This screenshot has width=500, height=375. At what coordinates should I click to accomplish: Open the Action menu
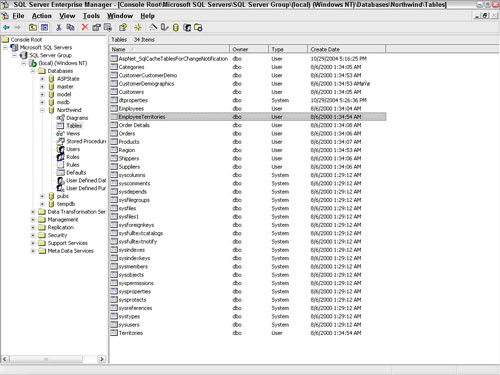pos(42,16)
